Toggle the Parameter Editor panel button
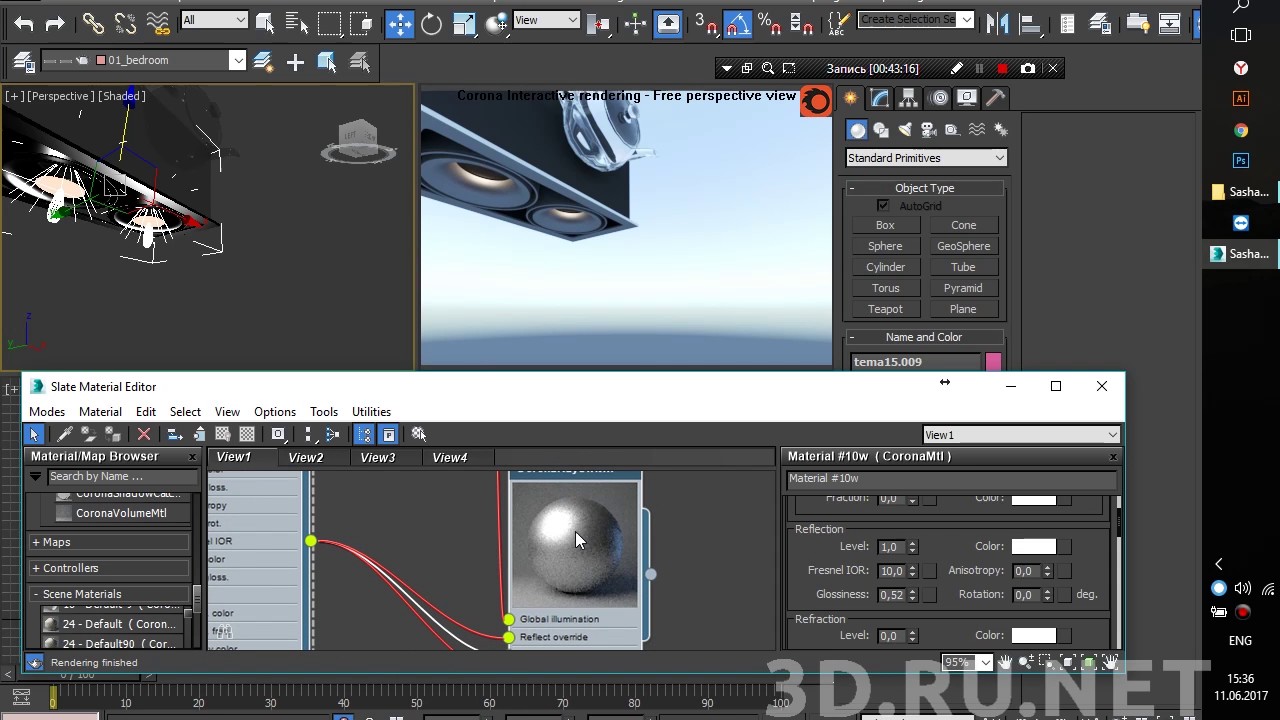 click(x=389, y=434)
